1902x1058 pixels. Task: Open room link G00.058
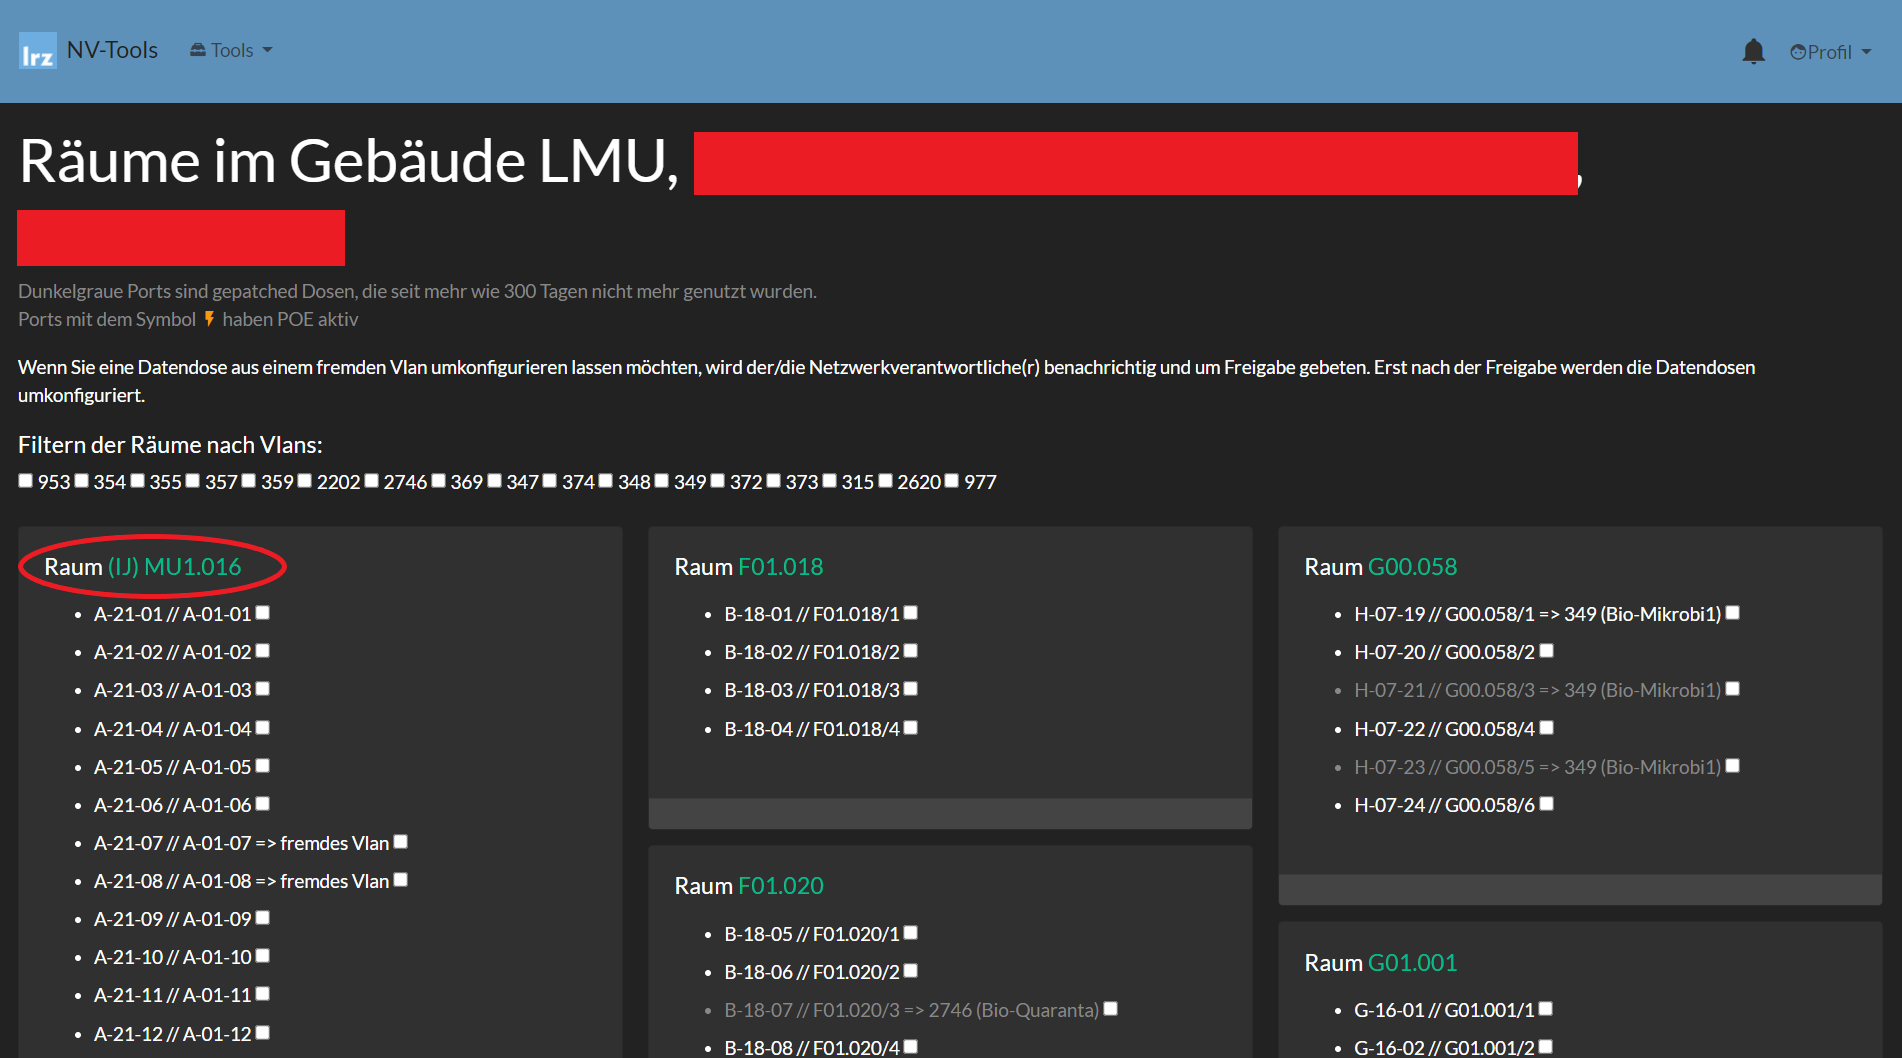1412,567
